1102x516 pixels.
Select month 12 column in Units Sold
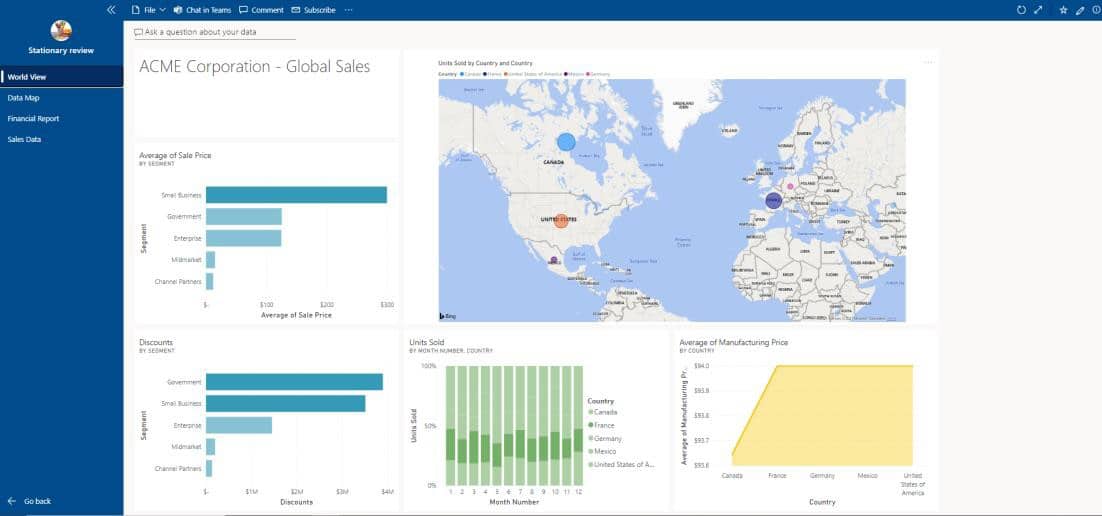pos(578,425)
